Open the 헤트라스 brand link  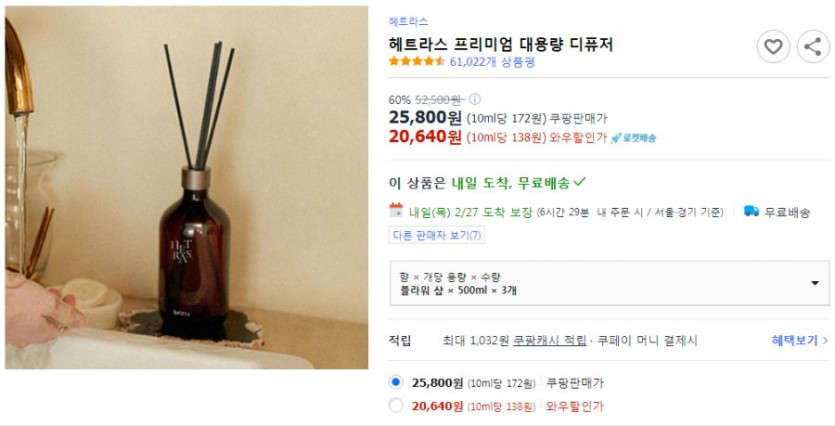(408, 21)
